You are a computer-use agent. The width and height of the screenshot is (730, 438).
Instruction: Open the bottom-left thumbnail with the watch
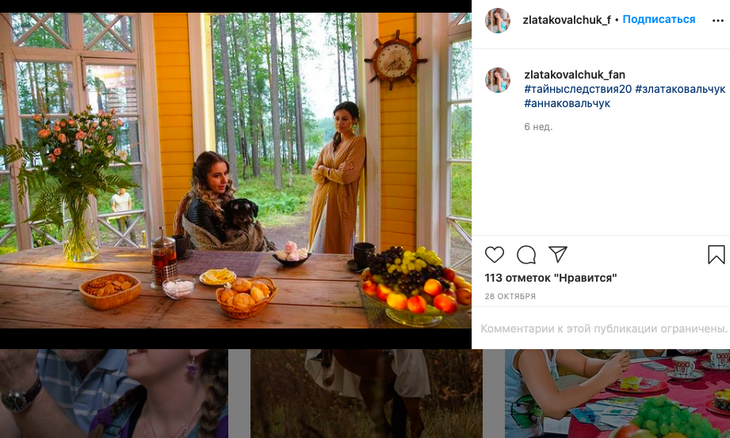pos(113,394)
